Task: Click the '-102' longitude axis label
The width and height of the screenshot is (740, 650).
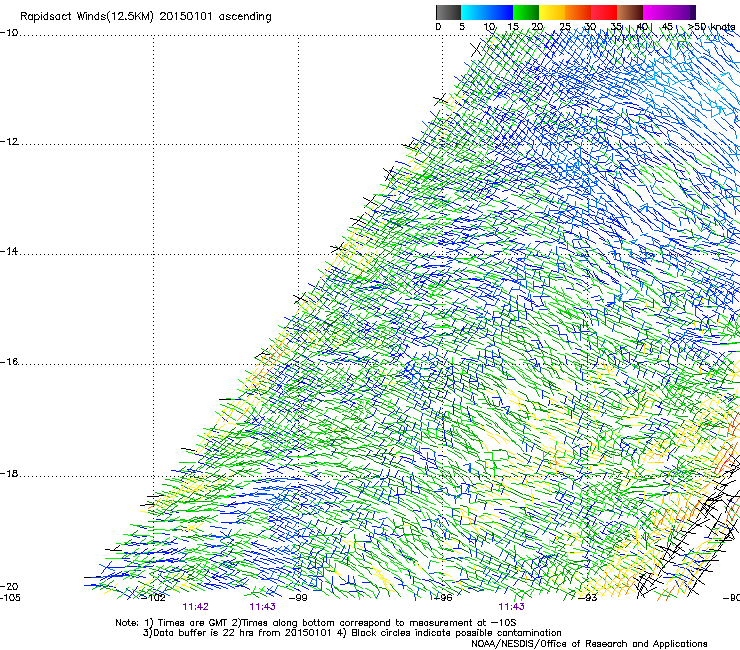Action: (x=154, y=598)
